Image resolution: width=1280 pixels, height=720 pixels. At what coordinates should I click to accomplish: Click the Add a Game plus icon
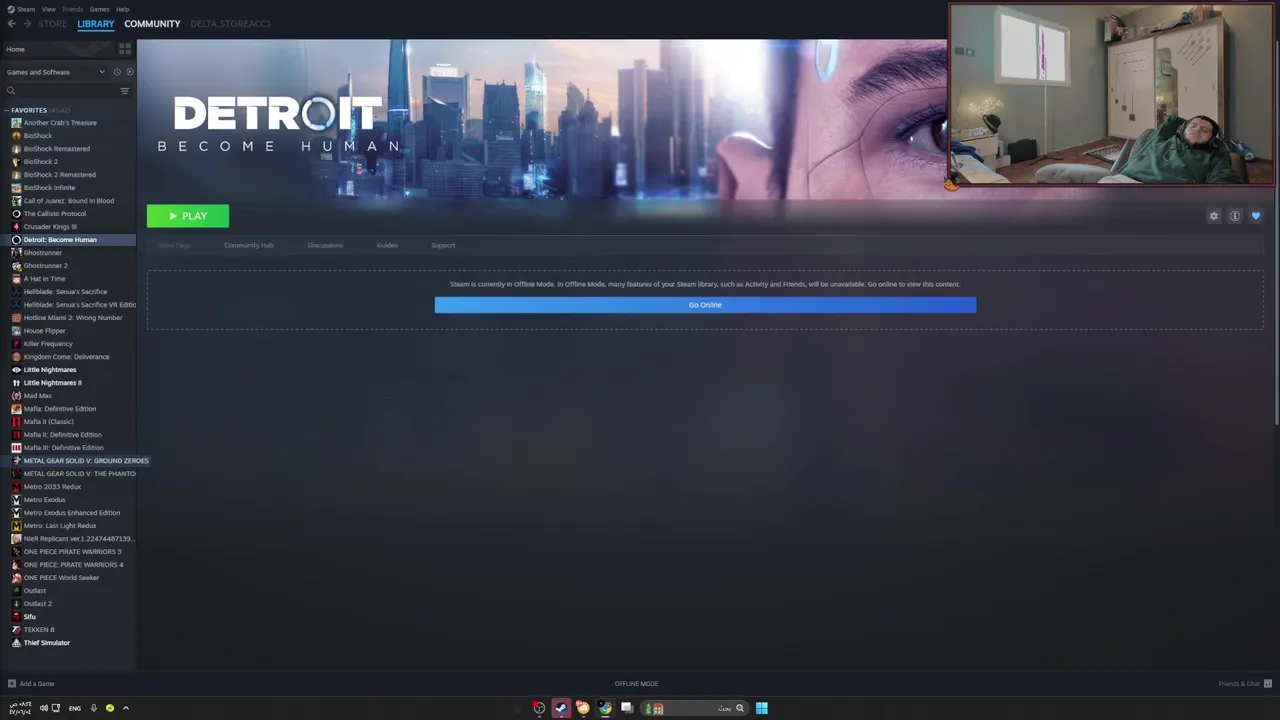point(12,684)
